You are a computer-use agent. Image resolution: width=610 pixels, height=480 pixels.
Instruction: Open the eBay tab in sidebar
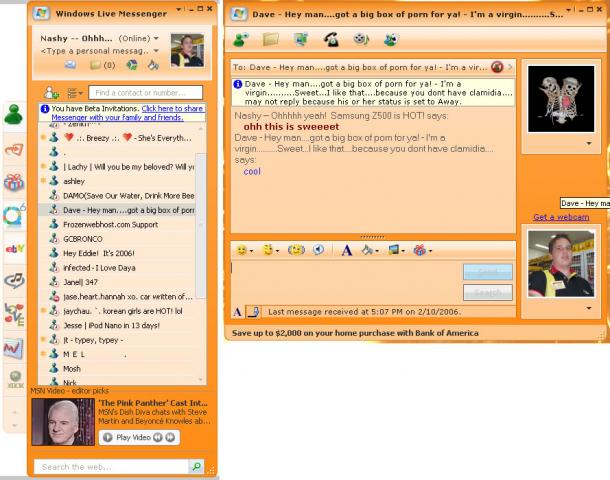click(14, 248)
